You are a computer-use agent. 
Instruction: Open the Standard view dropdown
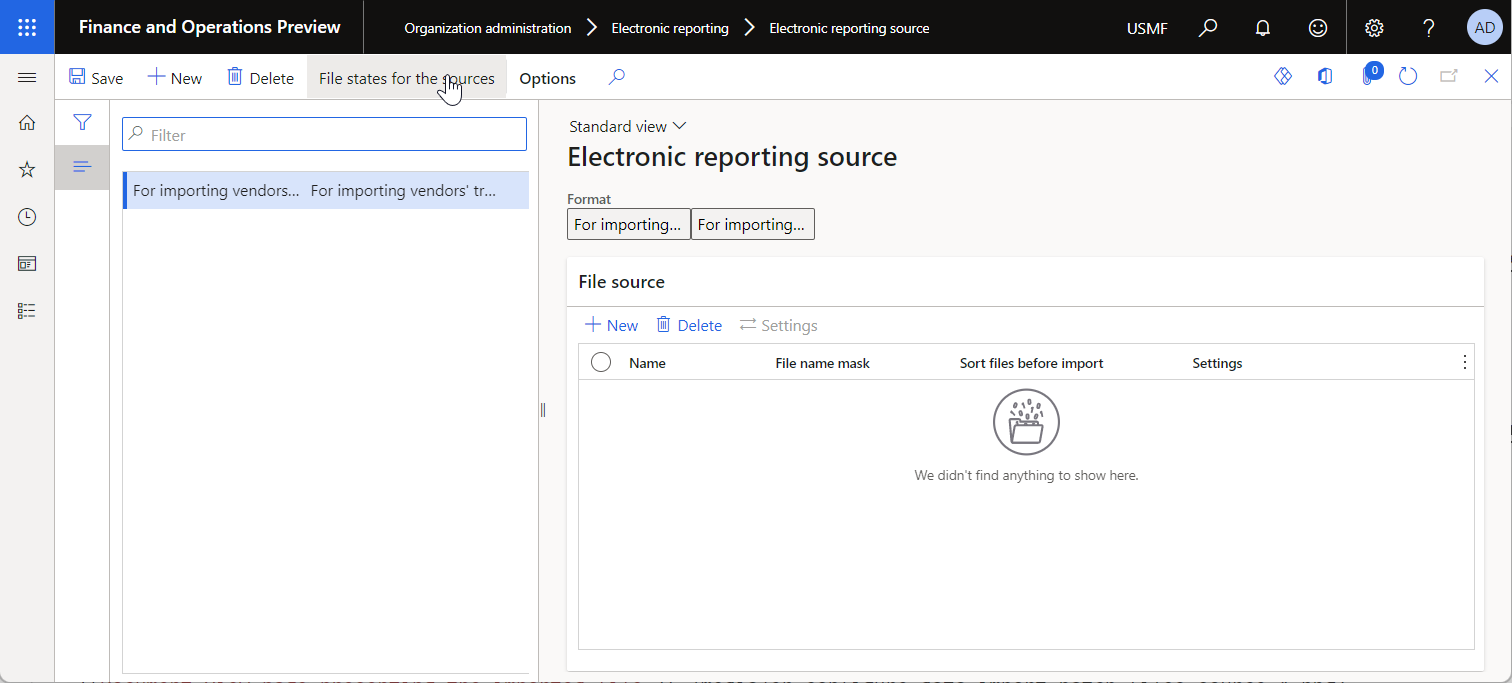point(627,126)
